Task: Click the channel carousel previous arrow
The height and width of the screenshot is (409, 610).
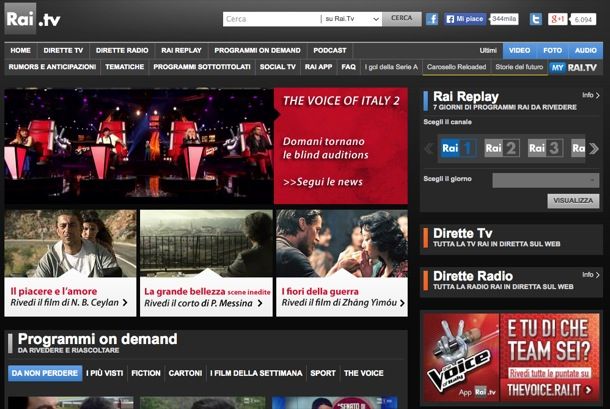Action: [x=429, y=148]
